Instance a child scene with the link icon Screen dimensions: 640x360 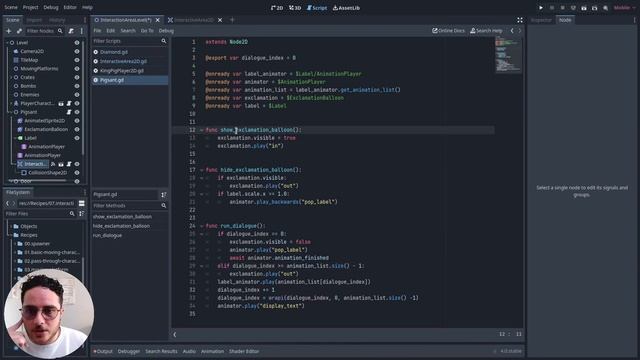click(19, 31)
